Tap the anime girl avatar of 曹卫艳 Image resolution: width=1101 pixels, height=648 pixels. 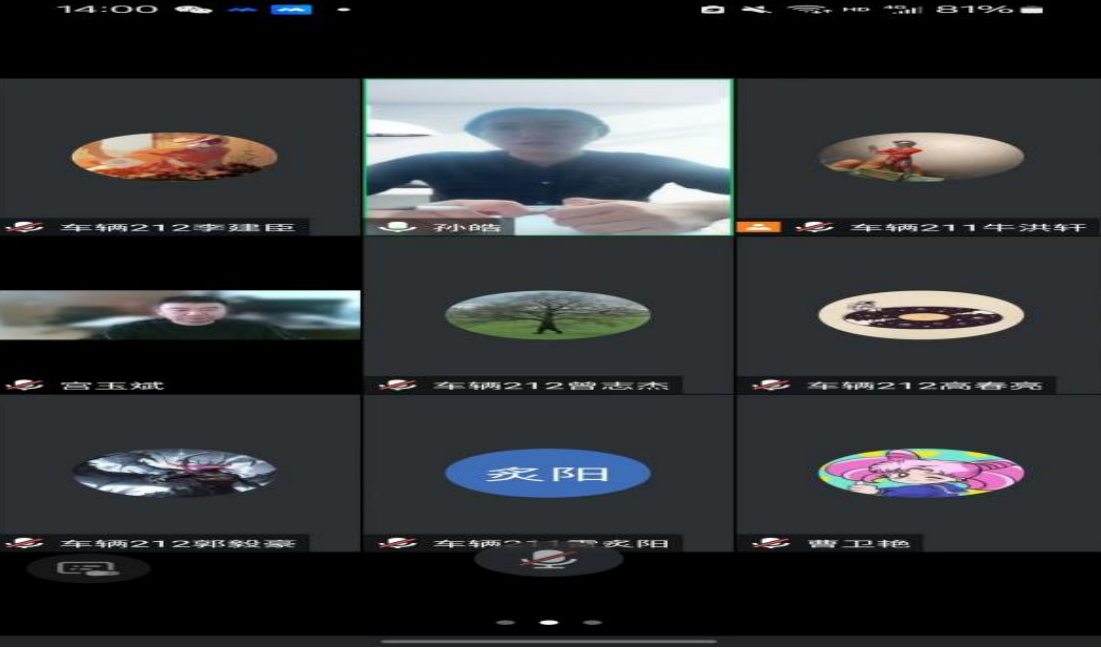tap(920, 473)
